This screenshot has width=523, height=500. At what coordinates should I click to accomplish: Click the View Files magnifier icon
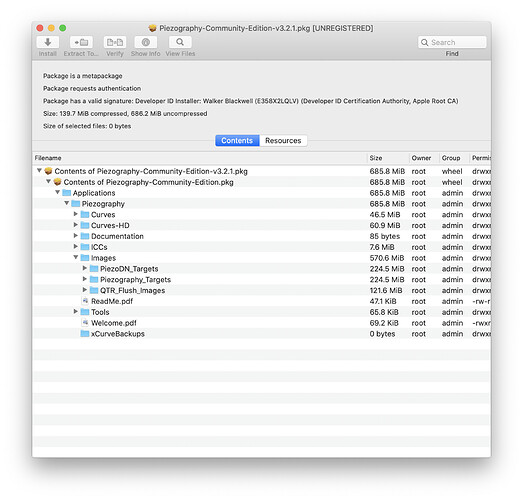click(180, 42)
